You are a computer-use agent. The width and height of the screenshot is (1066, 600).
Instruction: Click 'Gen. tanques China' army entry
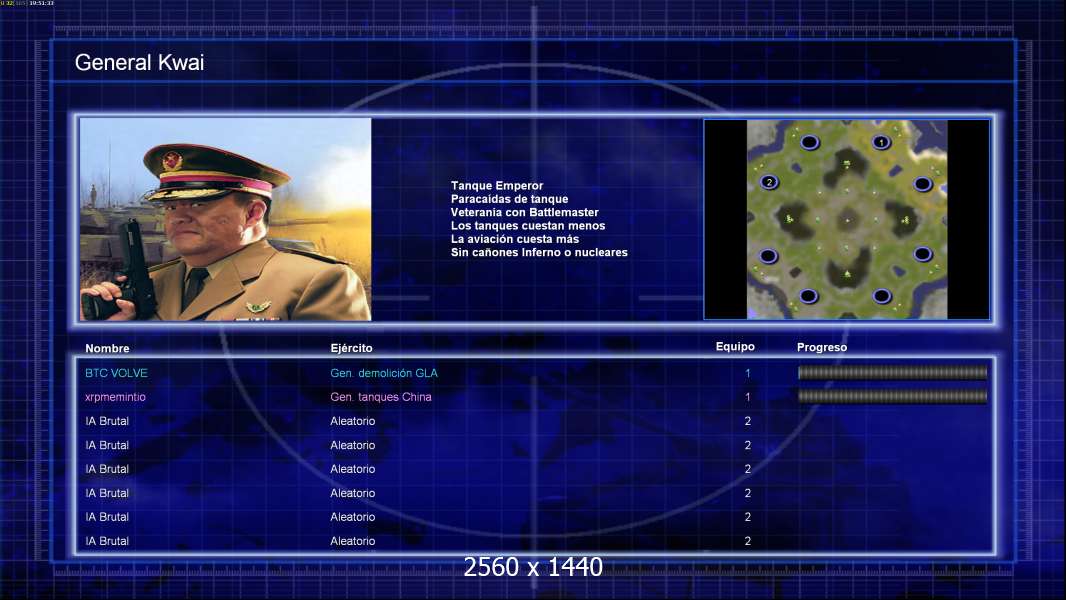click(381, 397)
